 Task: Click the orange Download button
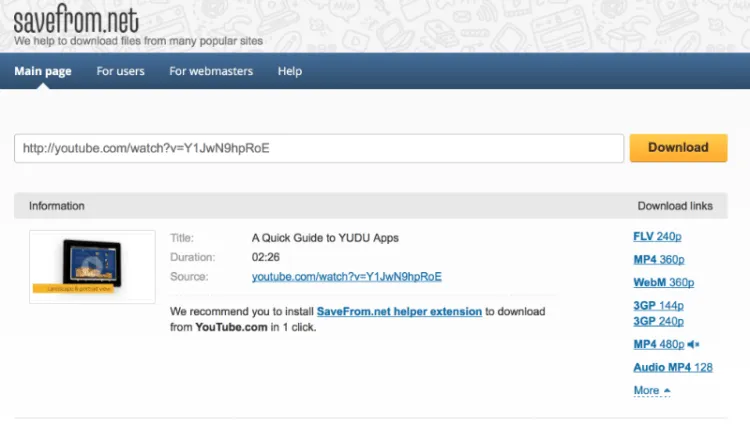coord(678,148)
